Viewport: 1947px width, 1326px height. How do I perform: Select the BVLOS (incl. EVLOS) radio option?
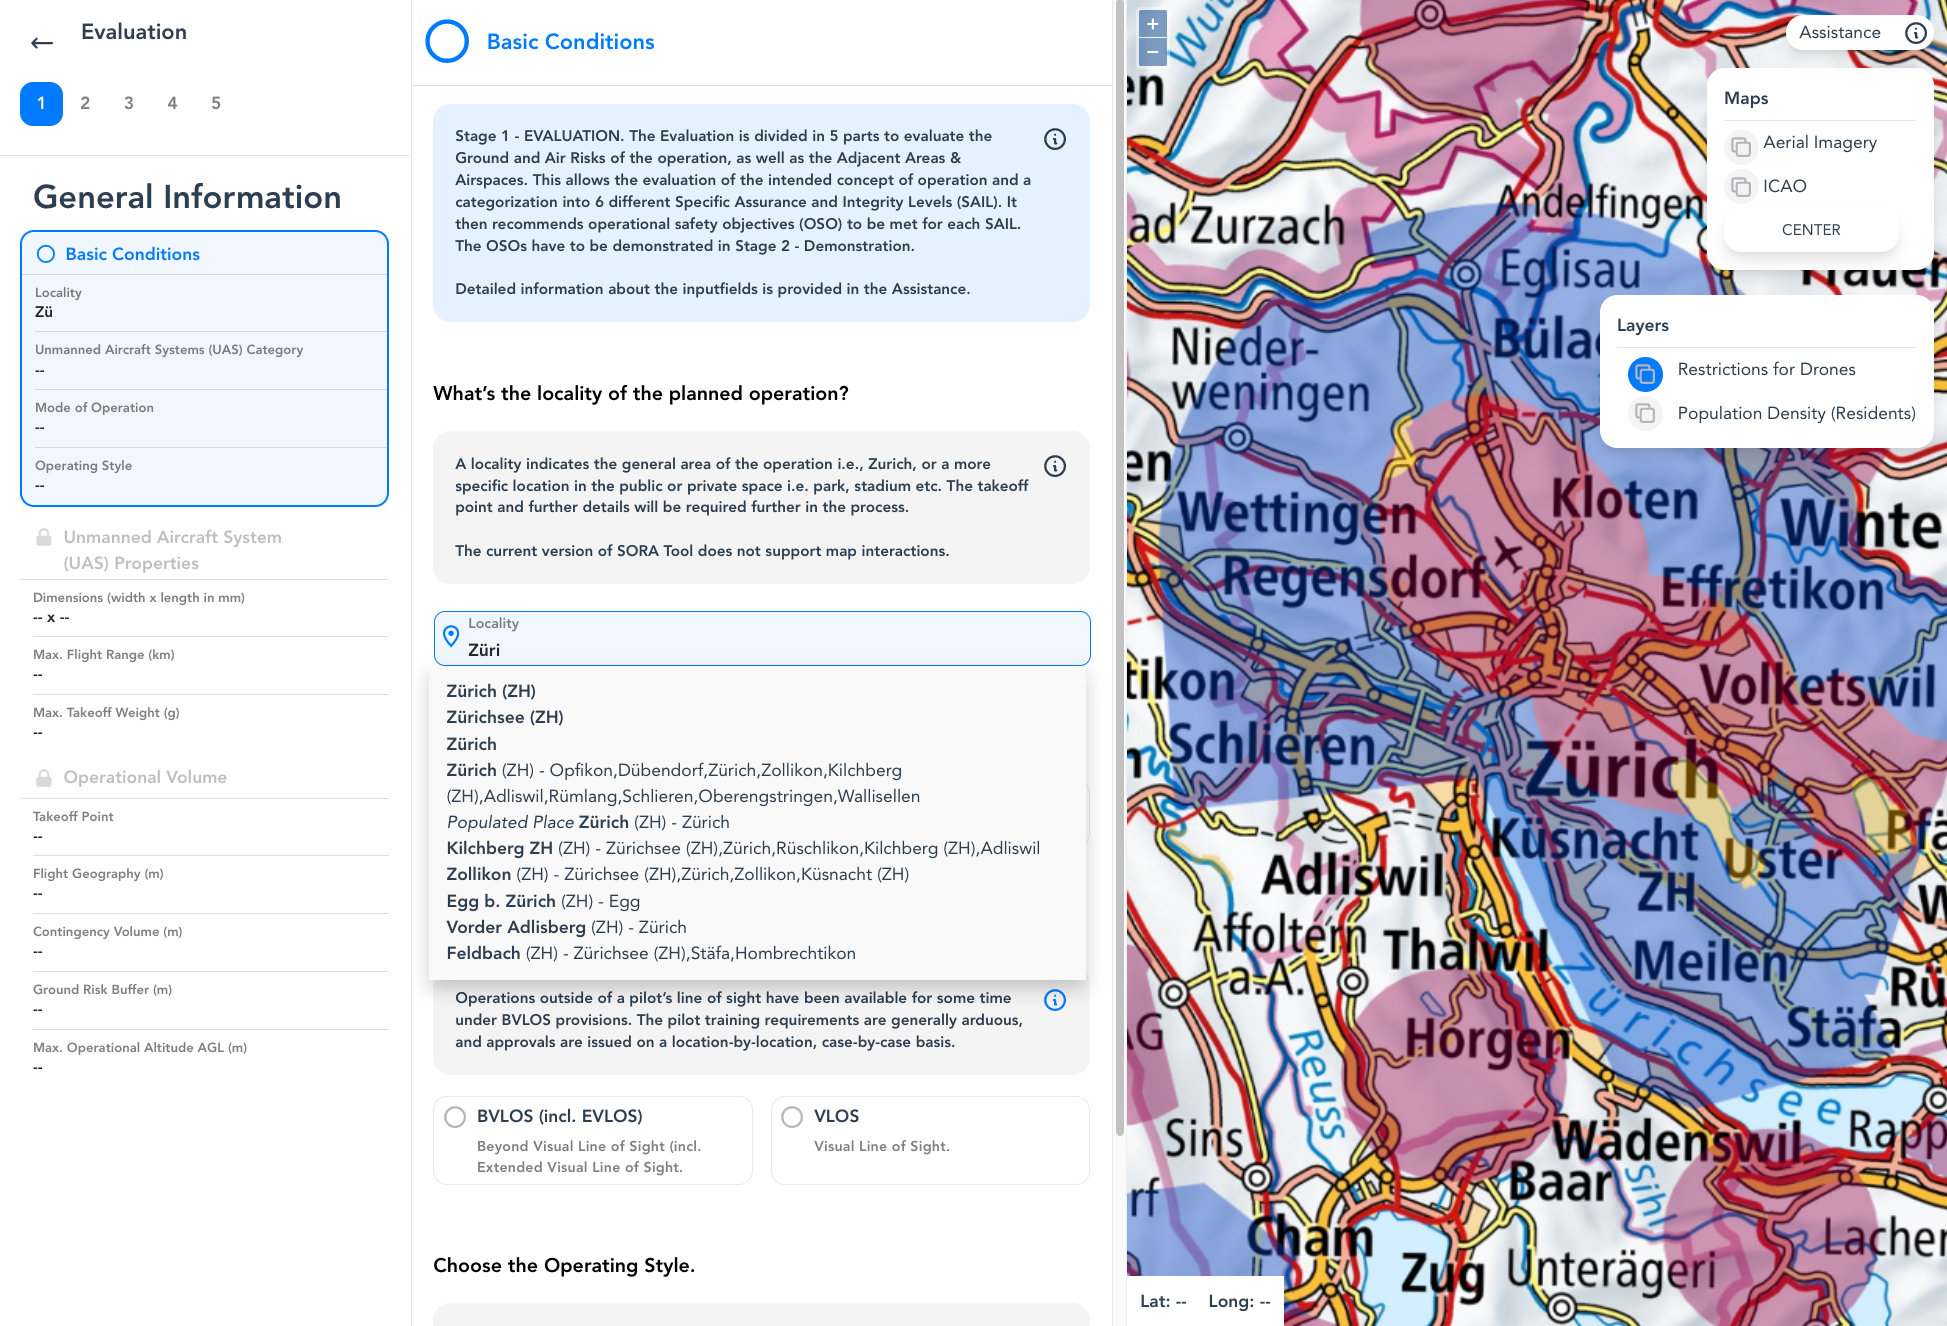pos(455,1117)
